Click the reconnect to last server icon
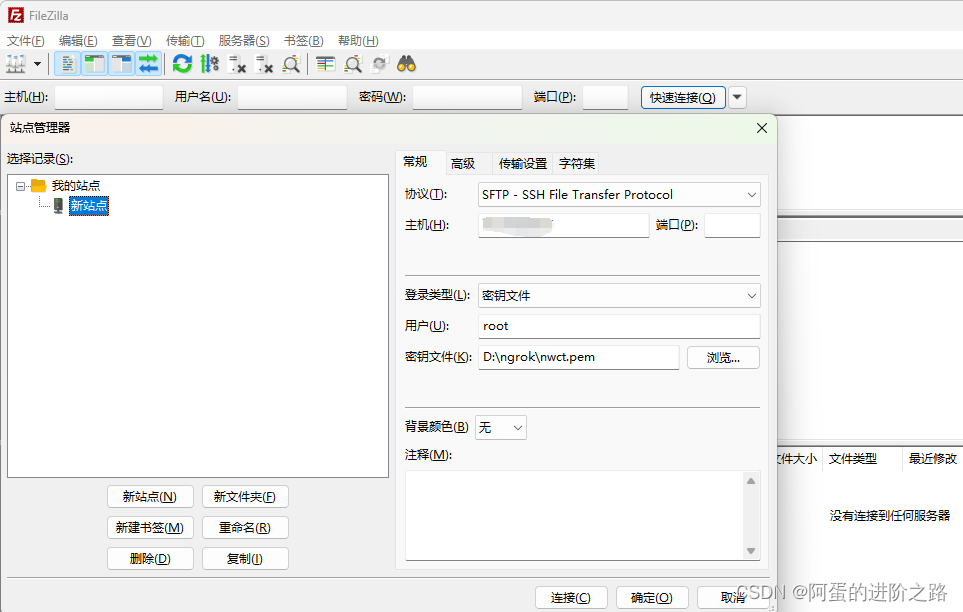The image size is (963, 612). [291, 64]
